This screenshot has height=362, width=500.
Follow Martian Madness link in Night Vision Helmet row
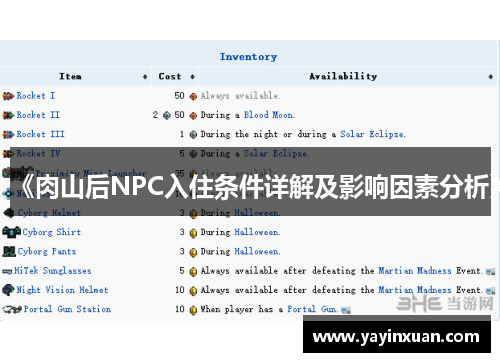click(x=415, y=290)
